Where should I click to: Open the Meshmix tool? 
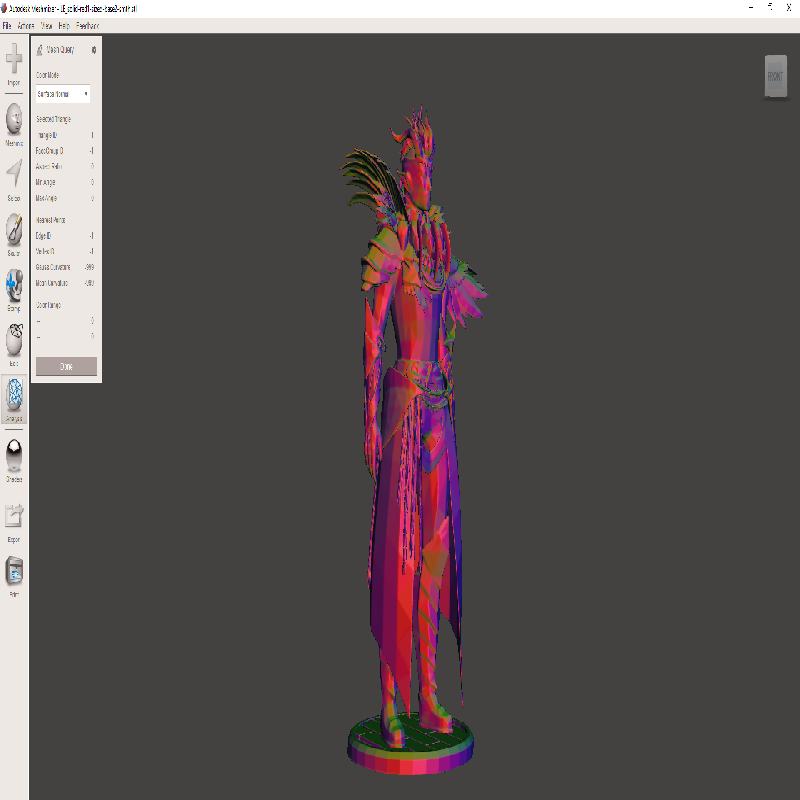click(14, 120)
